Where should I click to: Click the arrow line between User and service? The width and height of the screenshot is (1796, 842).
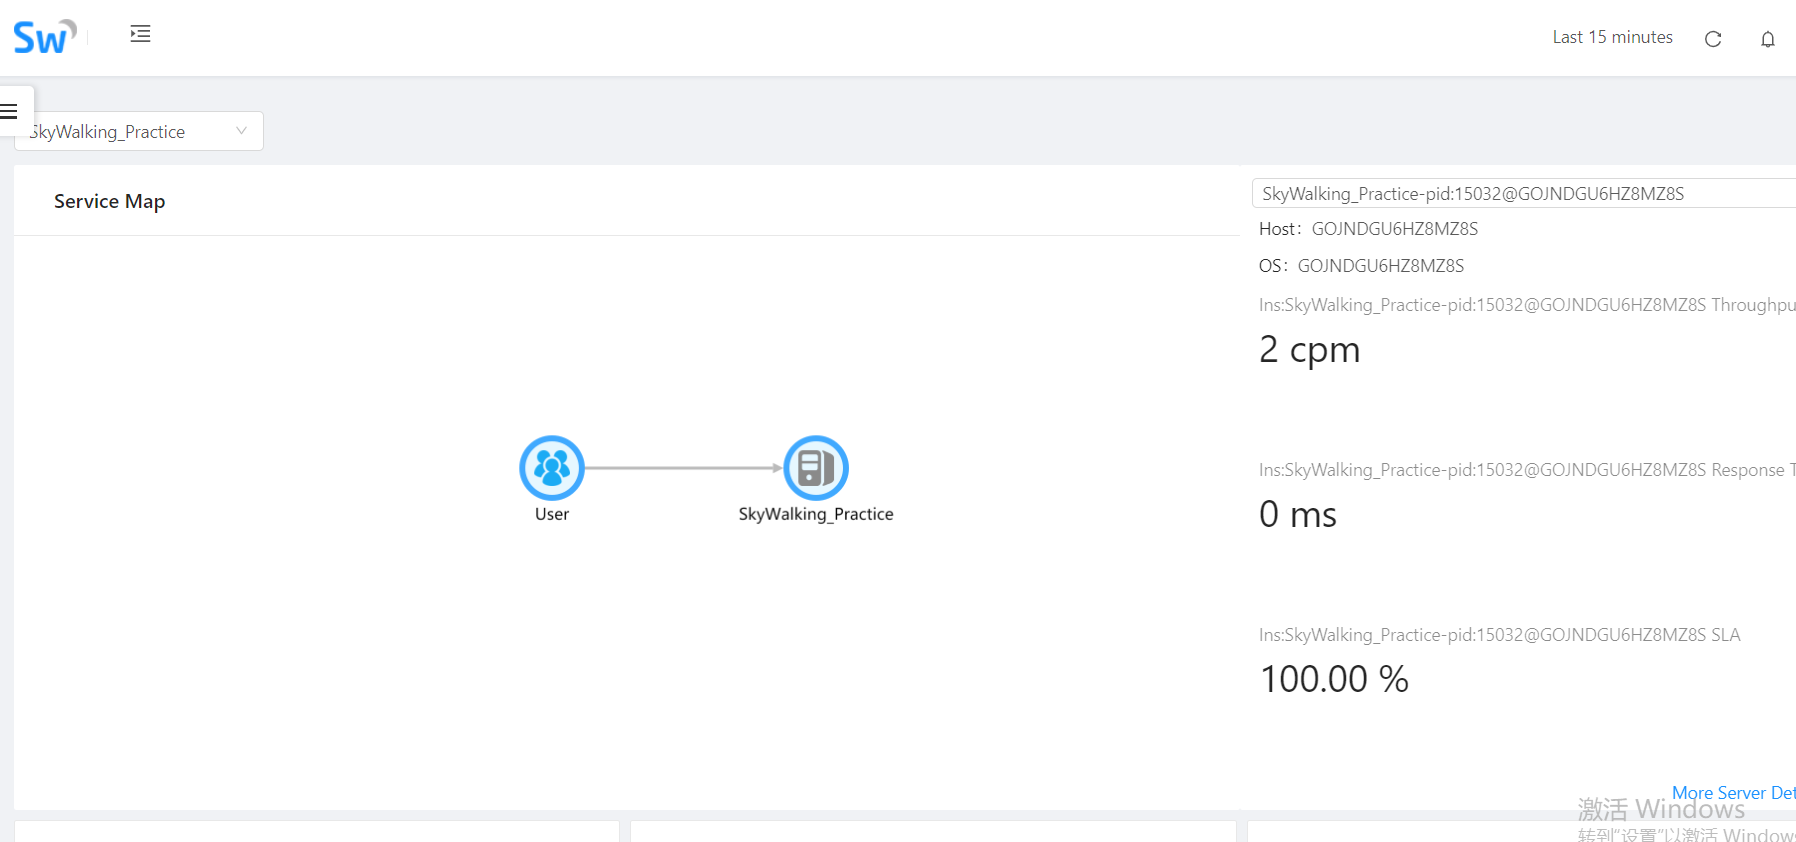tap(684, 467)
